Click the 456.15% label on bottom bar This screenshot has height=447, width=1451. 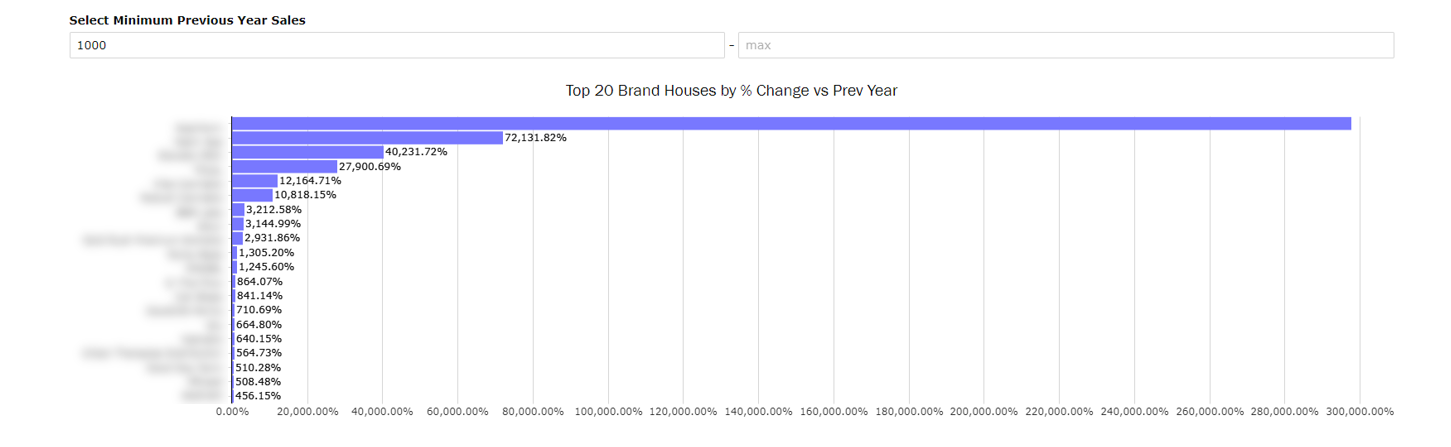tap(257, 396)
